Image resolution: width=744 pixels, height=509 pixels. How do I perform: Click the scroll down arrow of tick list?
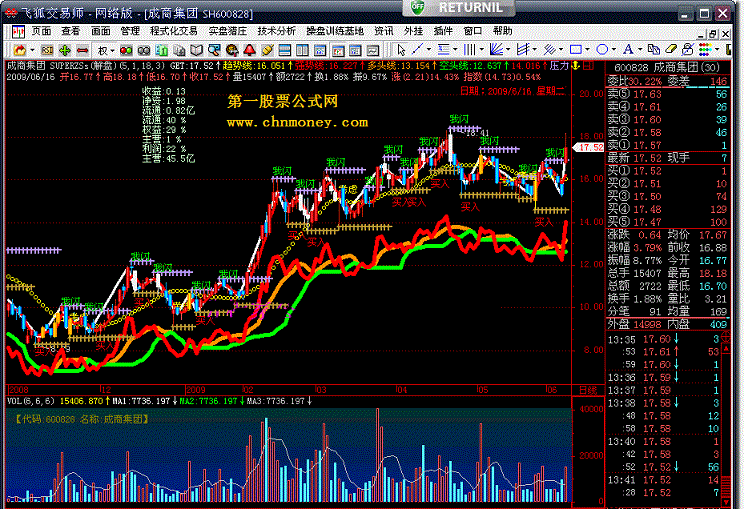coord(725,501)
